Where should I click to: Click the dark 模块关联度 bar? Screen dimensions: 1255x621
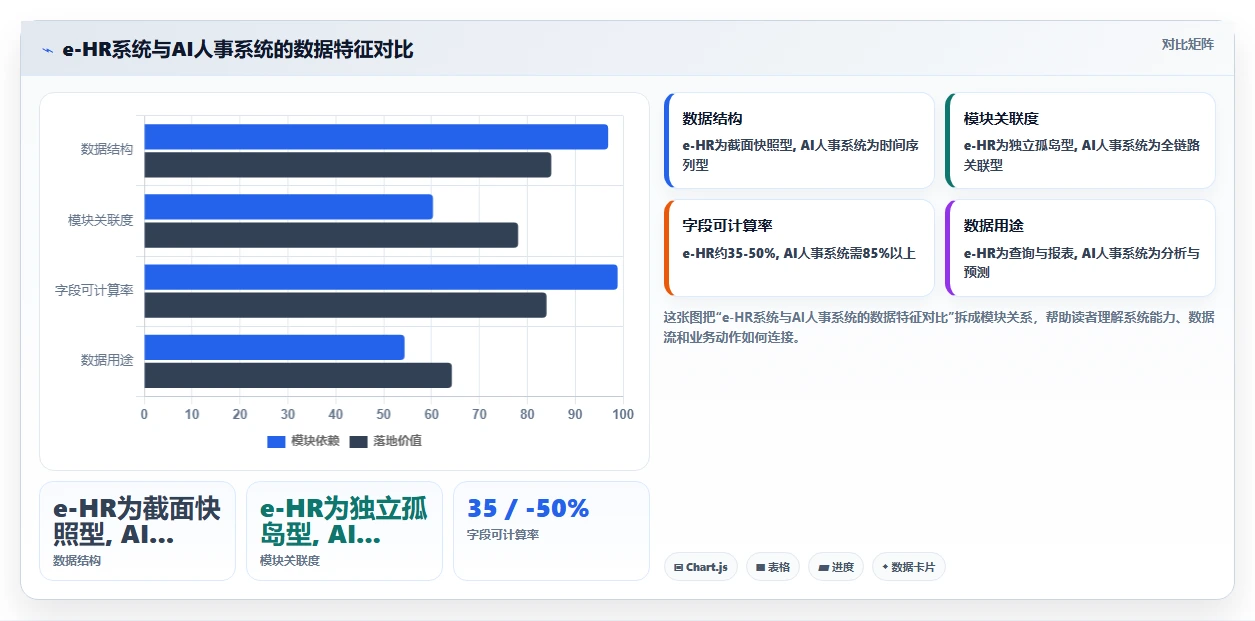[x=331, y=235]
